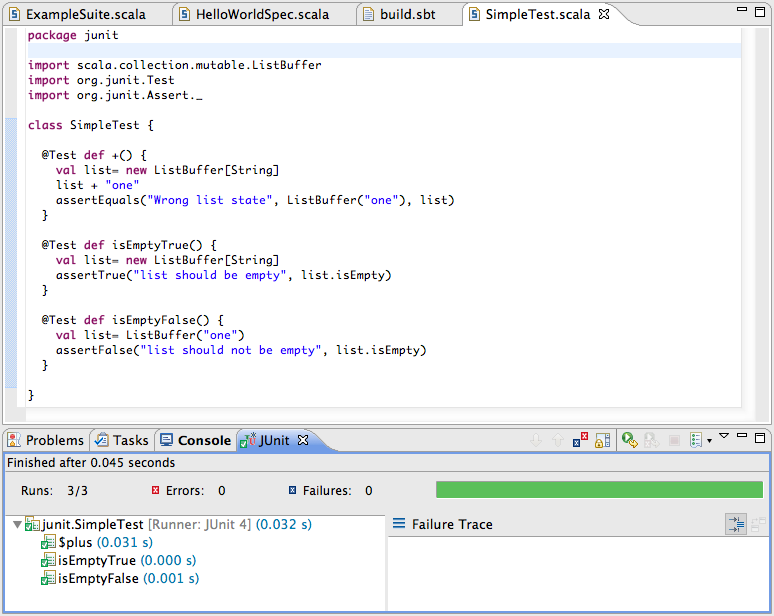Screen dimensions: 774x616
Task: Minimize the JUnit panel view
Action: pos(744,437)
